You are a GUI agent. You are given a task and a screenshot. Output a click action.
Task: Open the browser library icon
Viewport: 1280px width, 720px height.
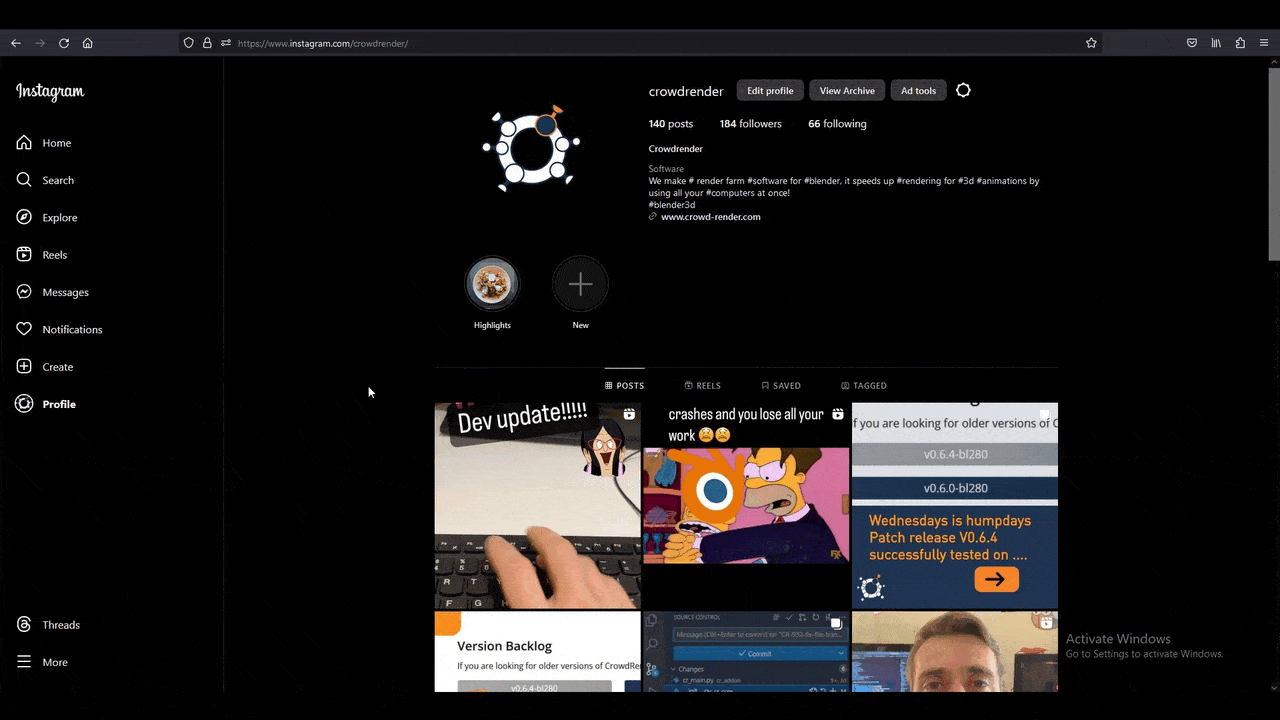coord(1216,43)
